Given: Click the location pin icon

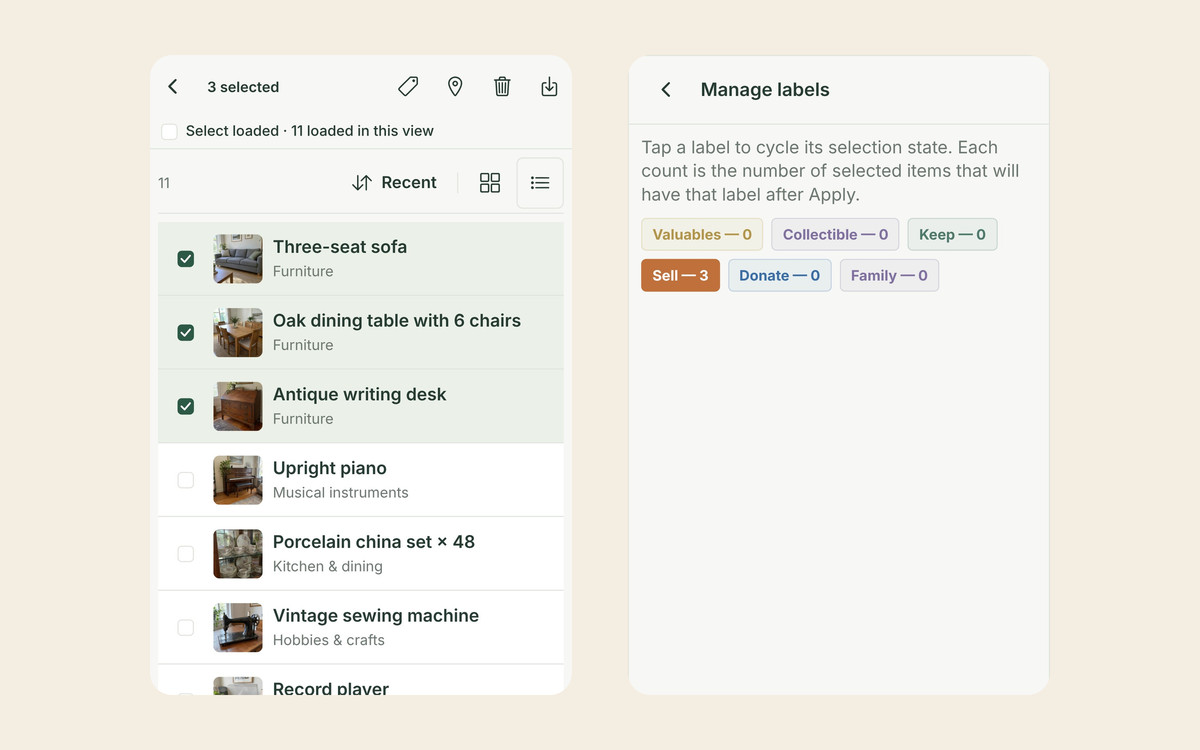Looking at the screenshot, I should click(455, 87).
